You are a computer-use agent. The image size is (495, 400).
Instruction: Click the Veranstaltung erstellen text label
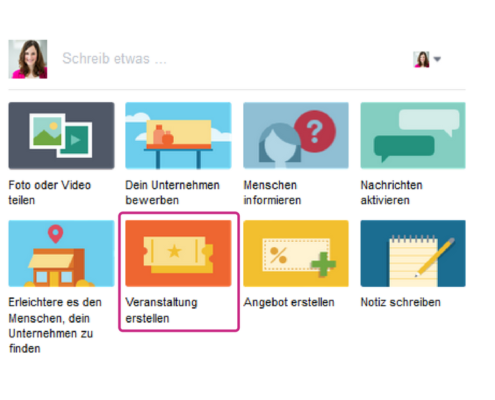click(161, 310)
